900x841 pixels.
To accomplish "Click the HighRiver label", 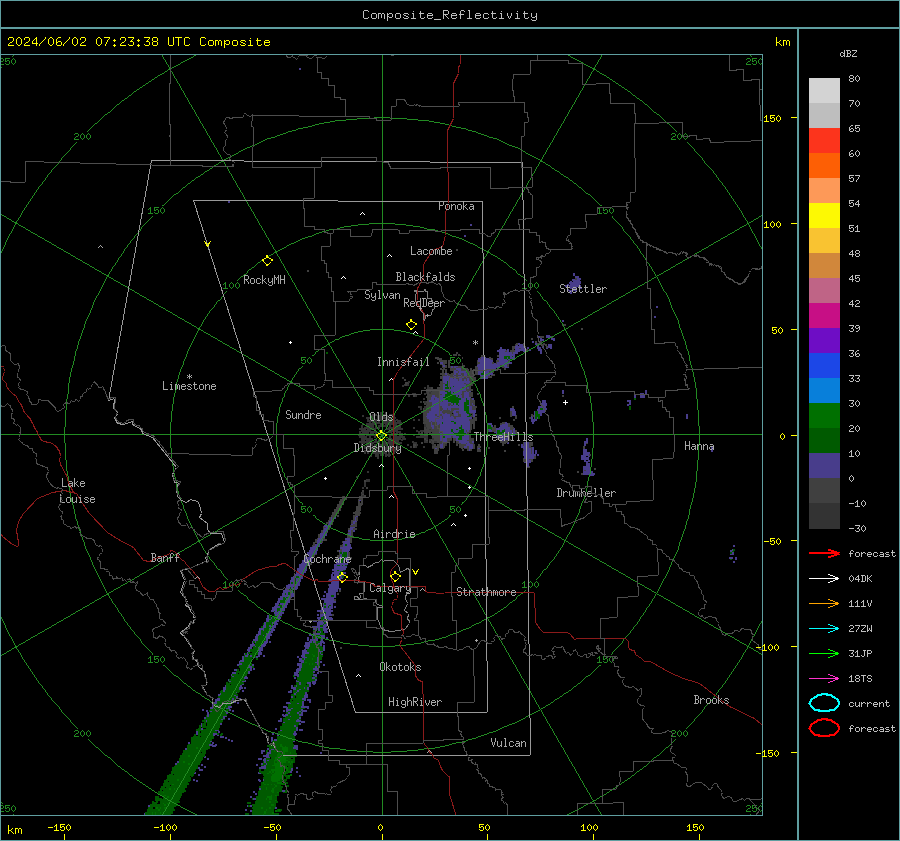I will pyautogui.click(x=415, y=702).
